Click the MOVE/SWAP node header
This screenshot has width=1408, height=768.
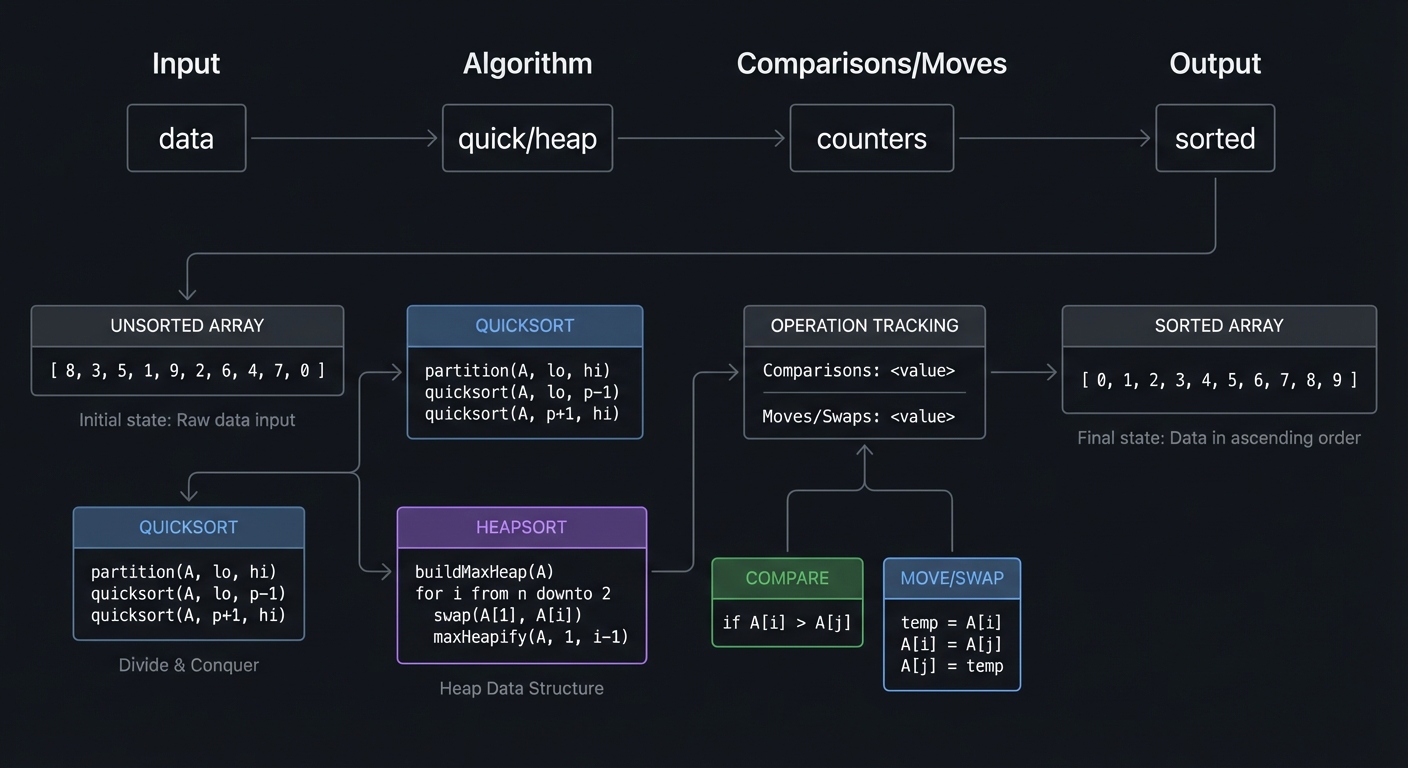[x=951, y=578]
